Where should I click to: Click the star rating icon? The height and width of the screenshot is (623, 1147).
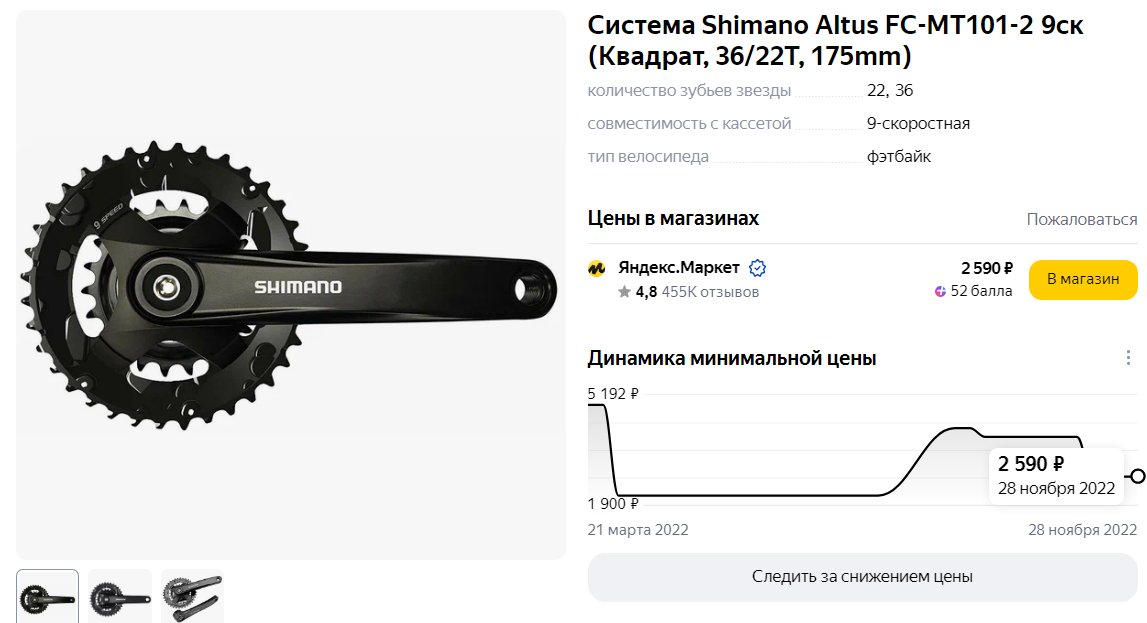coord(624,292)
